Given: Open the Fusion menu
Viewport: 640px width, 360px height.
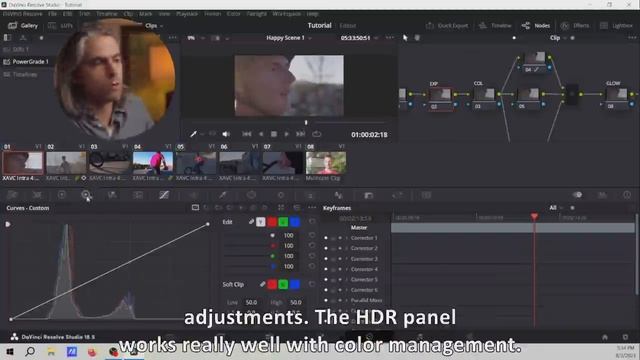Looking at the screenshot, I should pos(212,14).
